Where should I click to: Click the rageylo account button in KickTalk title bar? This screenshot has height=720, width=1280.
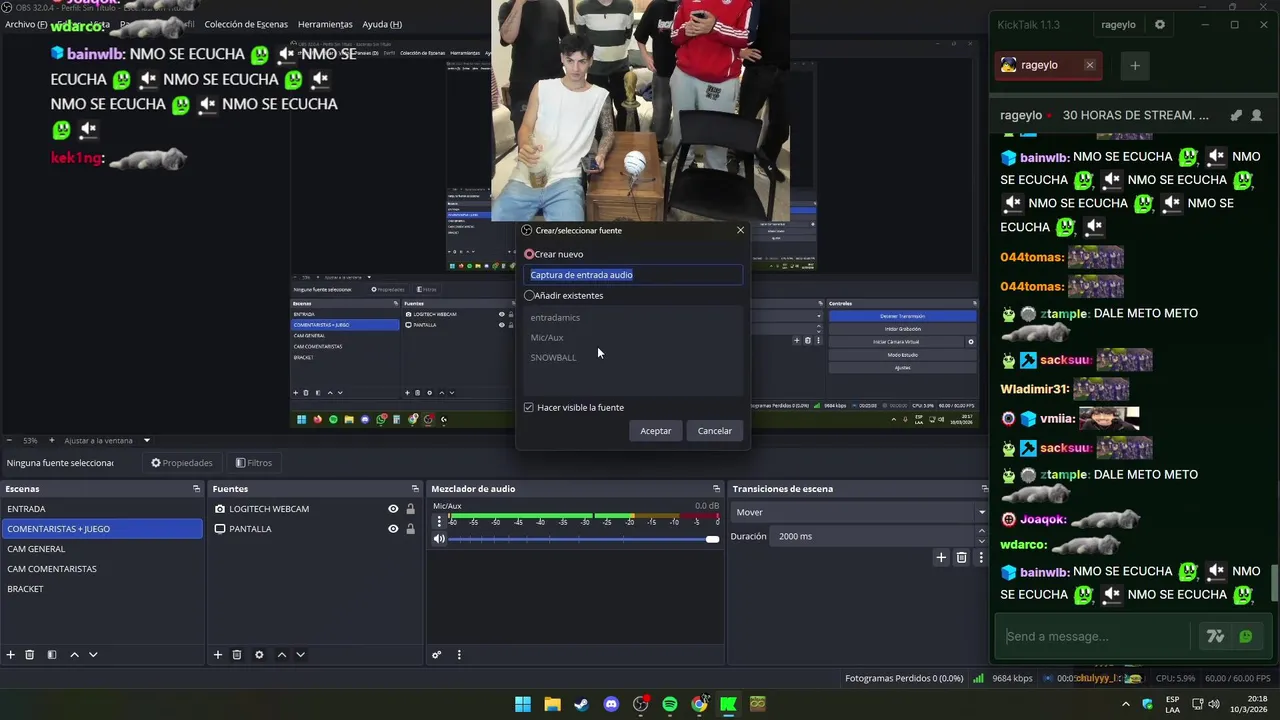1118,25
